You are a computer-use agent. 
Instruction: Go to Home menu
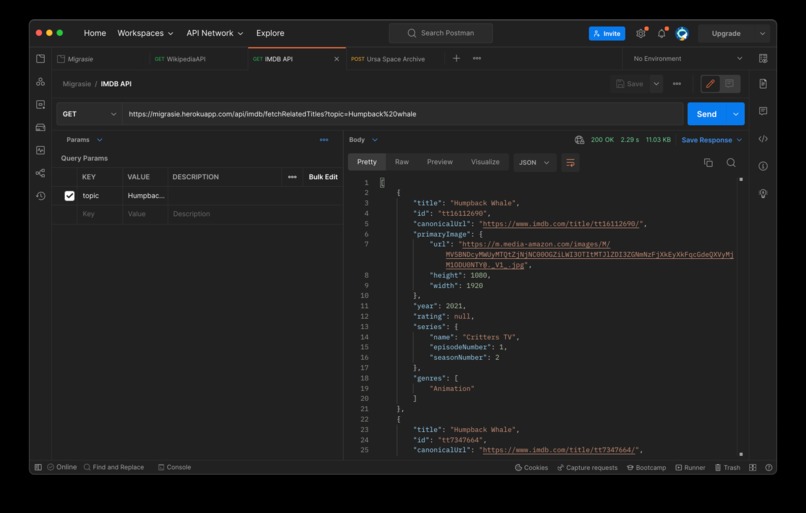(95, 33)
